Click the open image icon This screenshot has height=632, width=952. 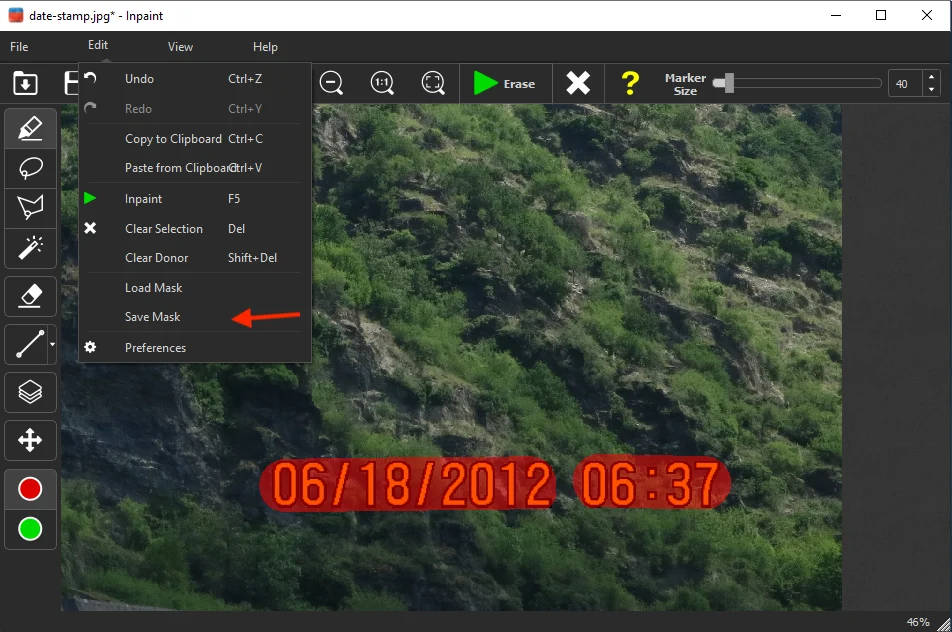[x=26, y=83]
